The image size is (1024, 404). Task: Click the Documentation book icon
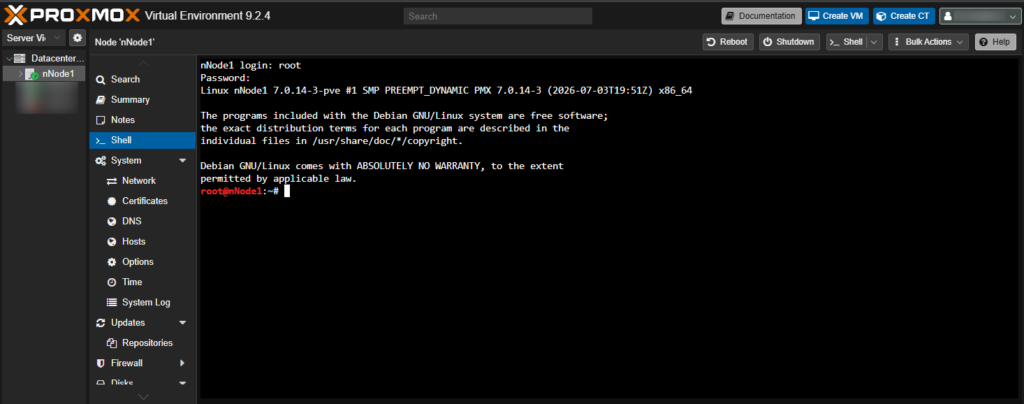pos(731,16)
